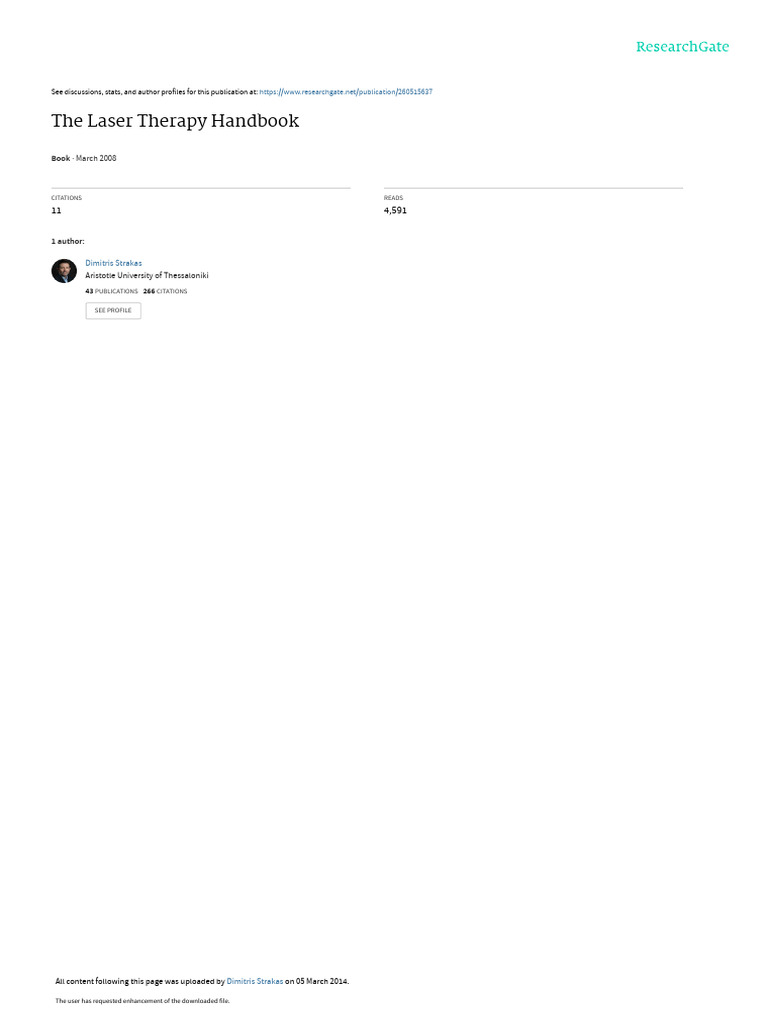The height and width of the screenshot is (1024, 768).
Task: Open the researchgate.net publication URL link
Action: click(x=345, y=92)
